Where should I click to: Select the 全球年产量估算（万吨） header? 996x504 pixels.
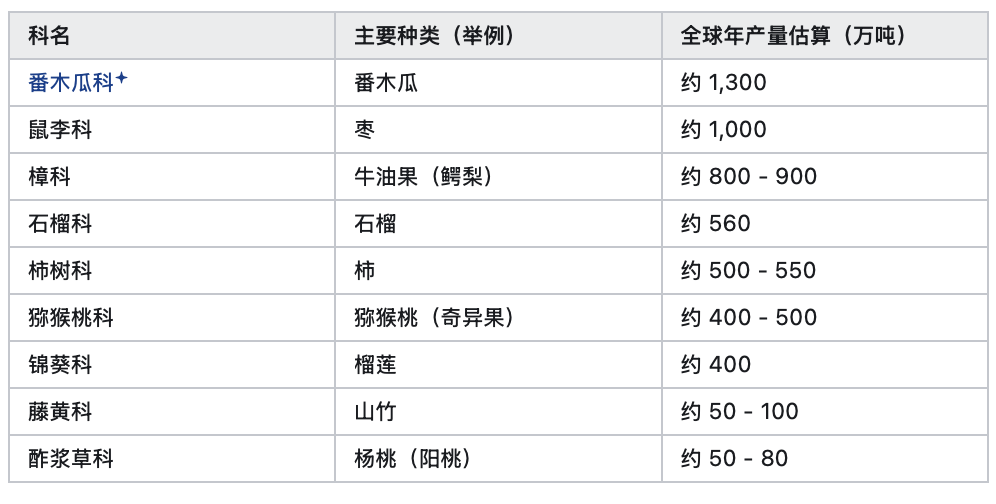pyautogui.click(x=825, y=36)
